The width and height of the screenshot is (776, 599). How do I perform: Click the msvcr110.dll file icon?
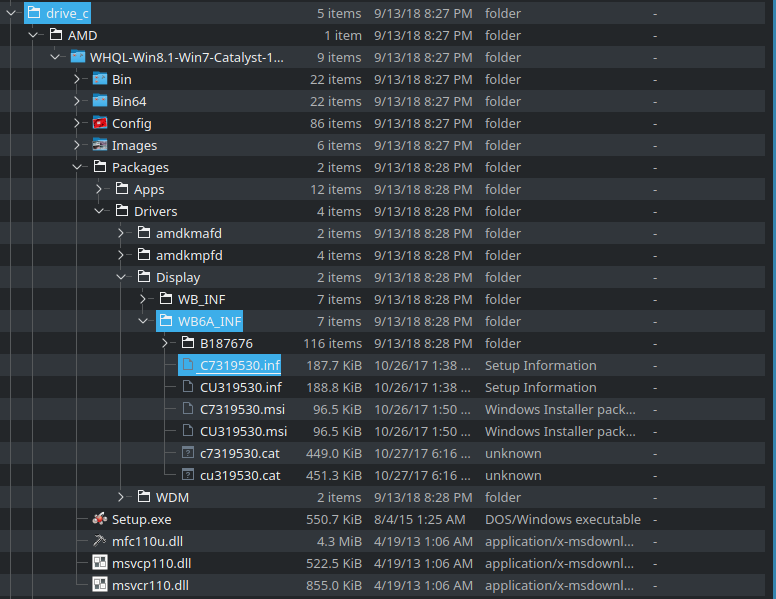click(x=100, y=585)
